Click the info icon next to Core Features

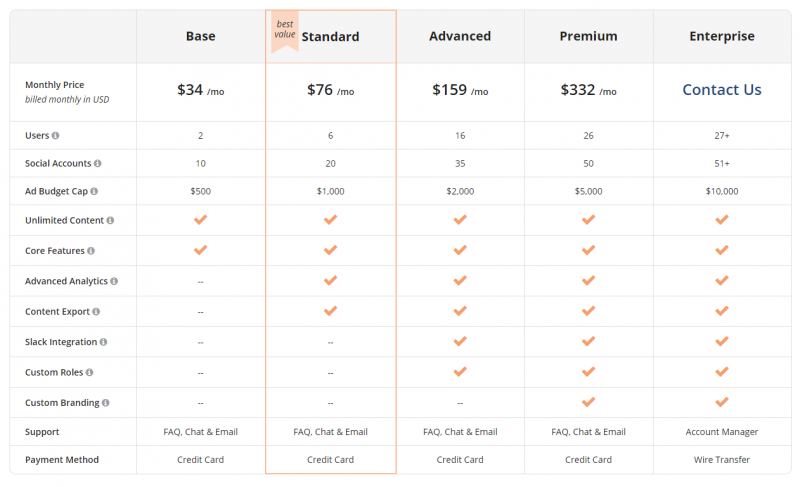pos(91,251)
